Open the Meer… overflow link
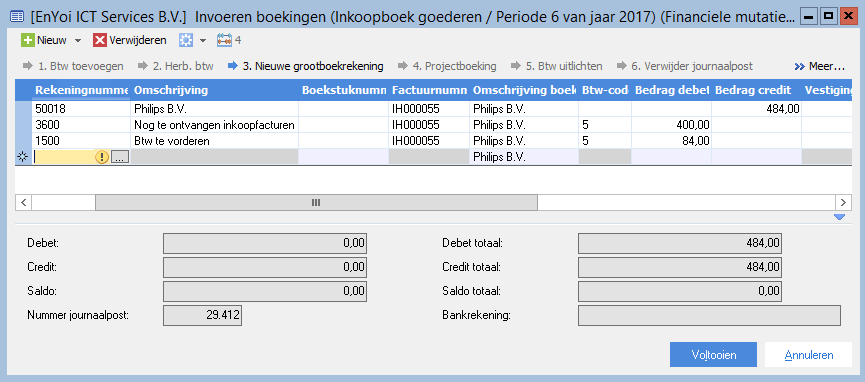865x382 pixels. click(x=820, y=67)
